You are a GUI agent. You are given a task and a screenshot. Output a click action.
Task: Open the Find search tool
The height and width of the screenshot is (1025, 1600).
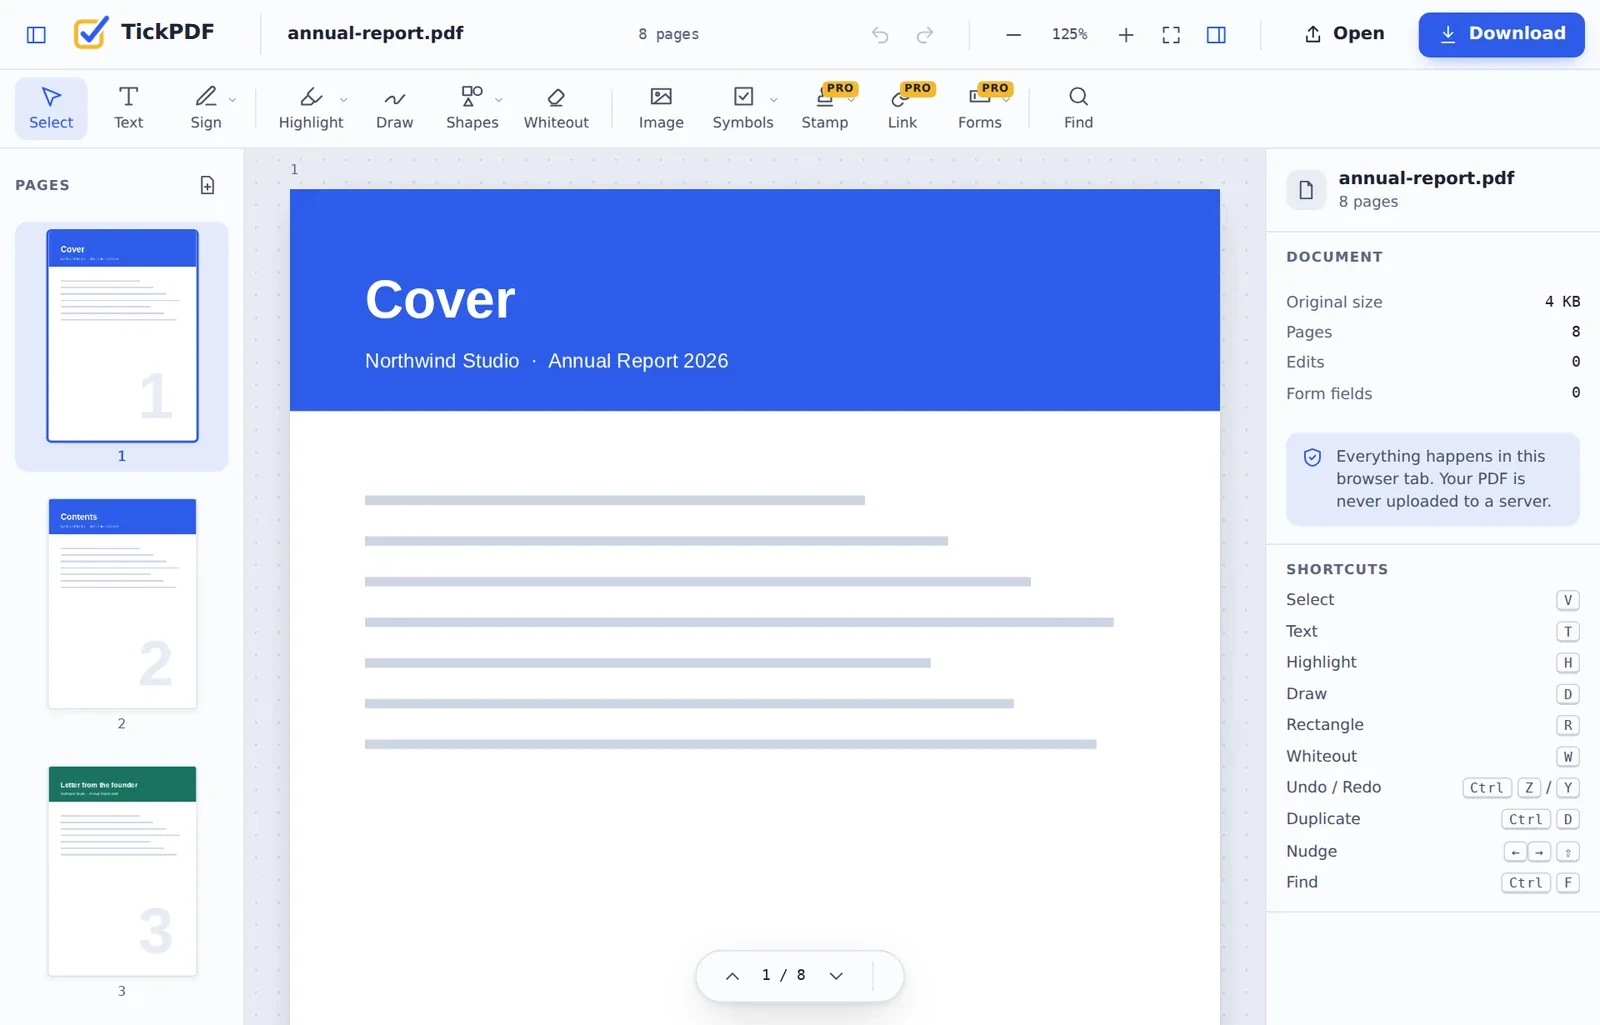click(1078, 108)
